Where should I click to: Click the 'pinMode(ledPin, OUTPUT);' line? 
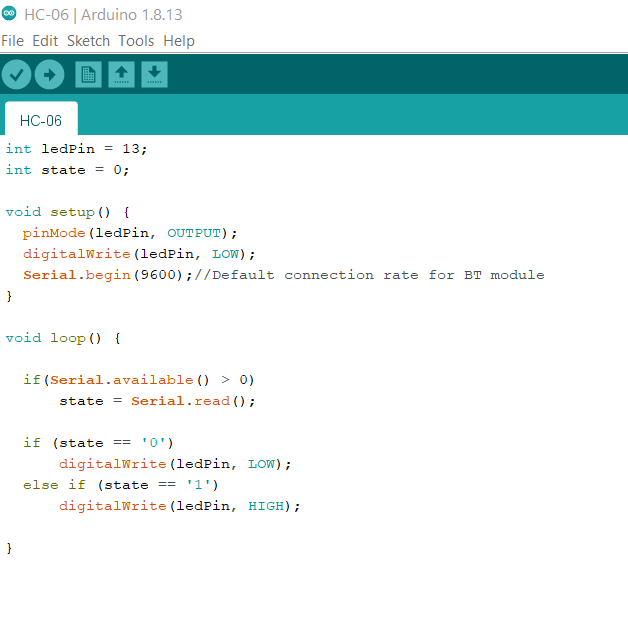tap(130, 233)
